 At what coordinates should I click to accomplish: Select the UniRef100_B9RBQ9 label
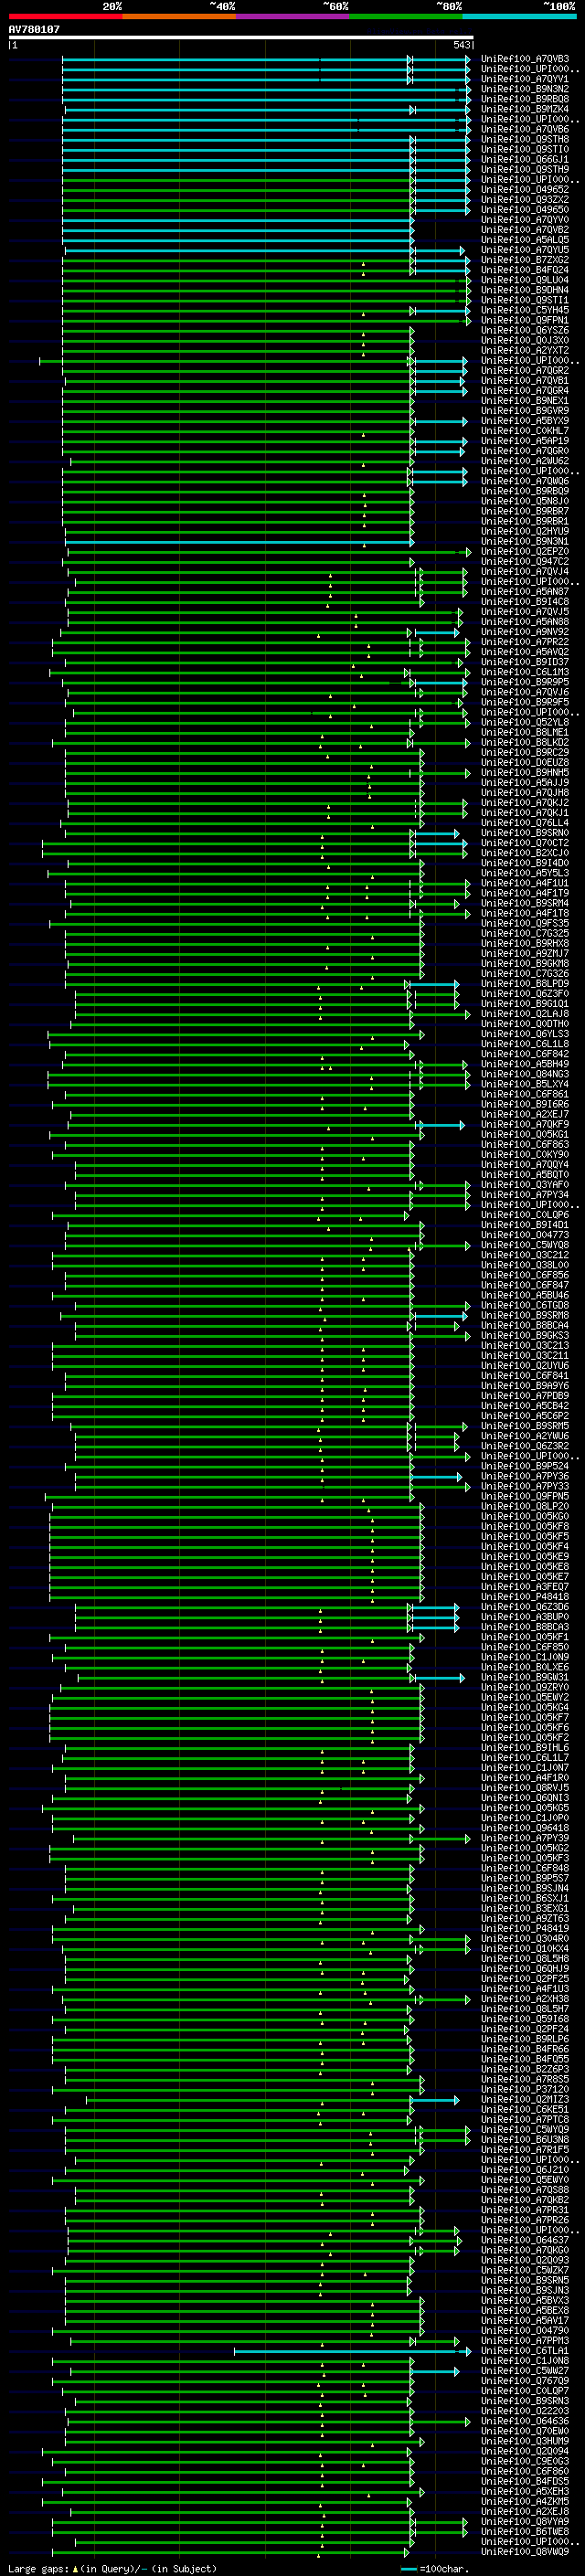coord(525,491)
